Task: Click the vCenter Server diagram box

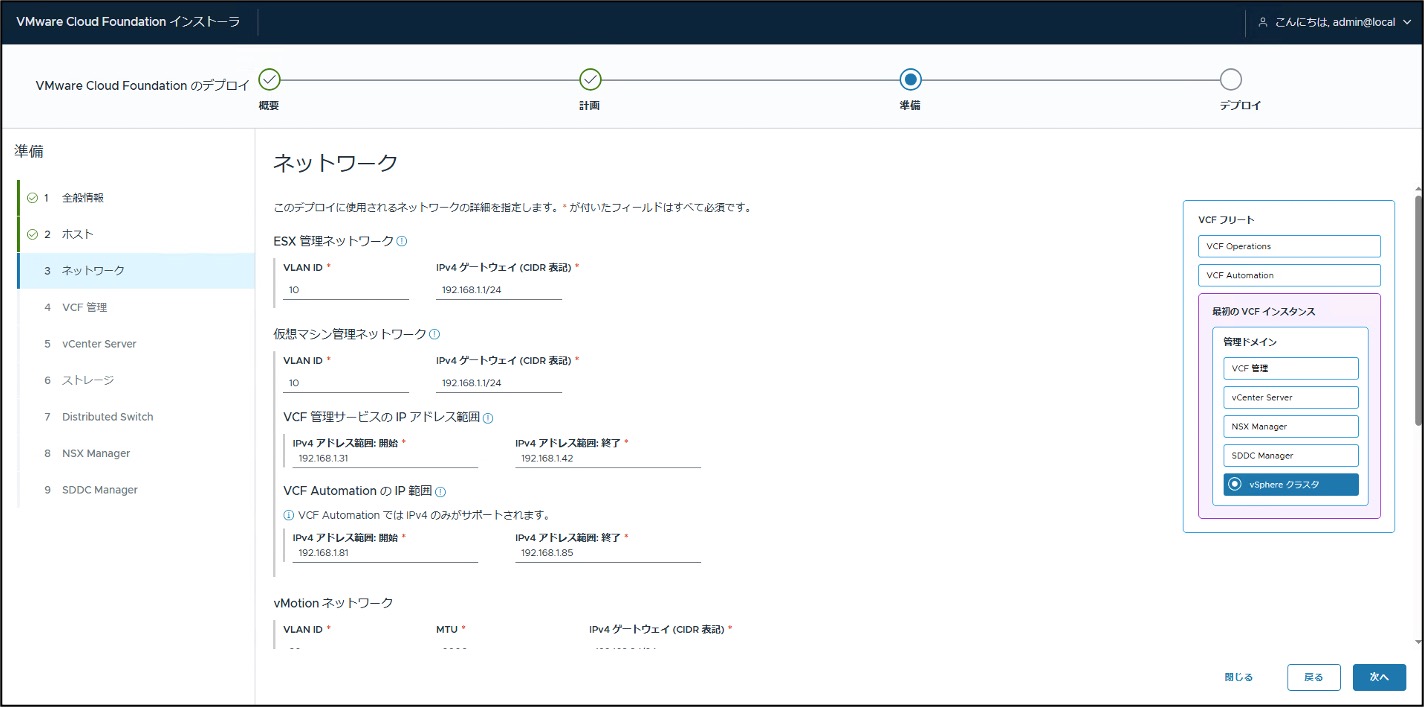Action: coord(1291,397)
